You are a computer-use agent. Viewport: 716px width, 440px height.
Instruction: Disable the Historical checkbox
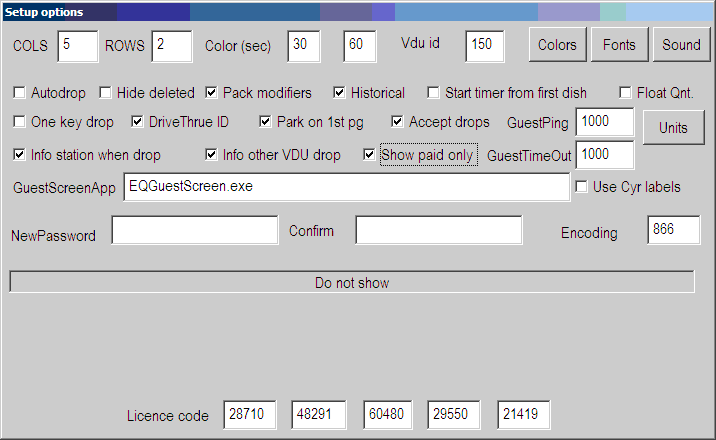pos(340,93)
